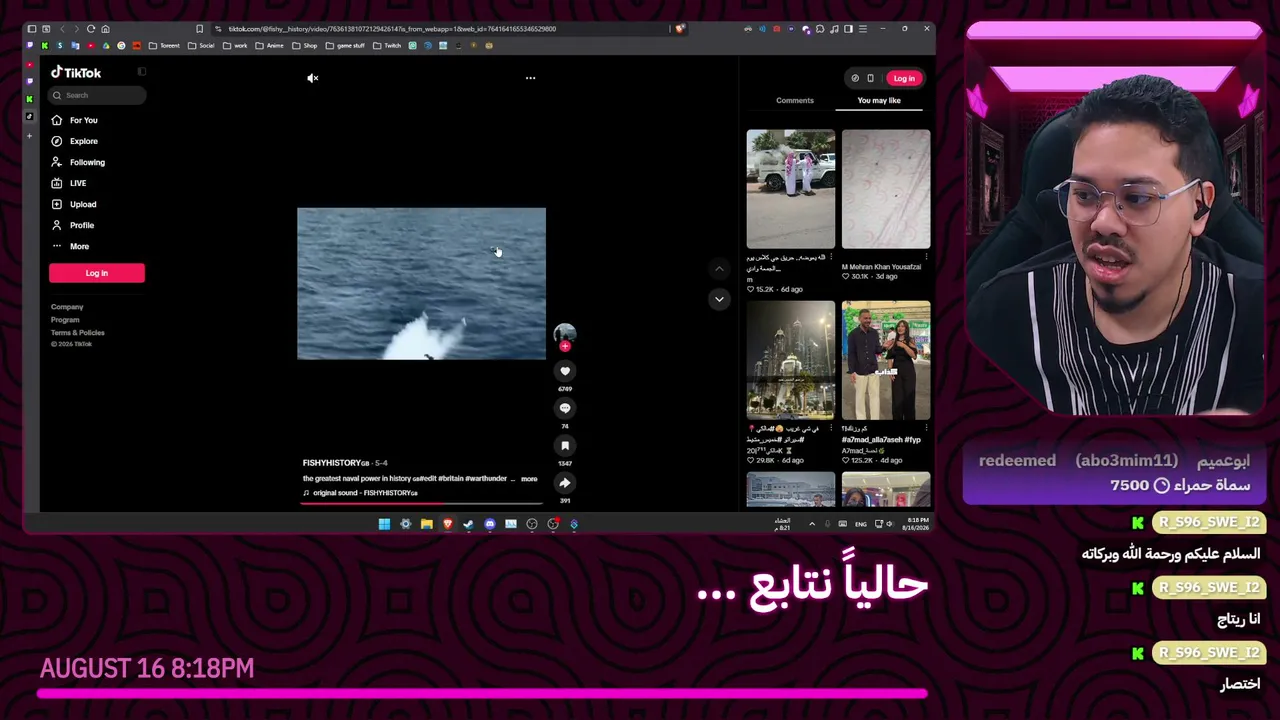The height and width of the screenshot is (720, 1280).
Task: Open the Shop bookmarks folder
Action: (x=304, y=46)
